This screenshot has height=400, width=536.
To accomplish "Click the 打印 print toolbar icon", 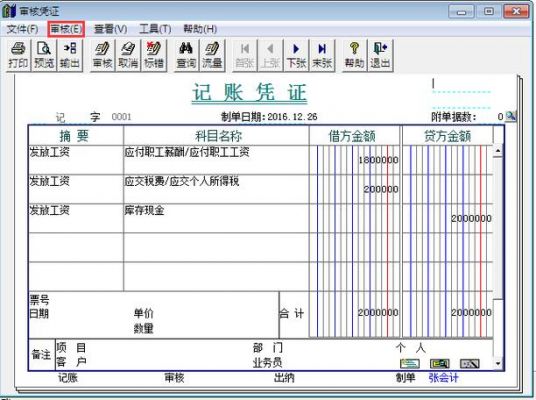I will click(x=18, y=55).
